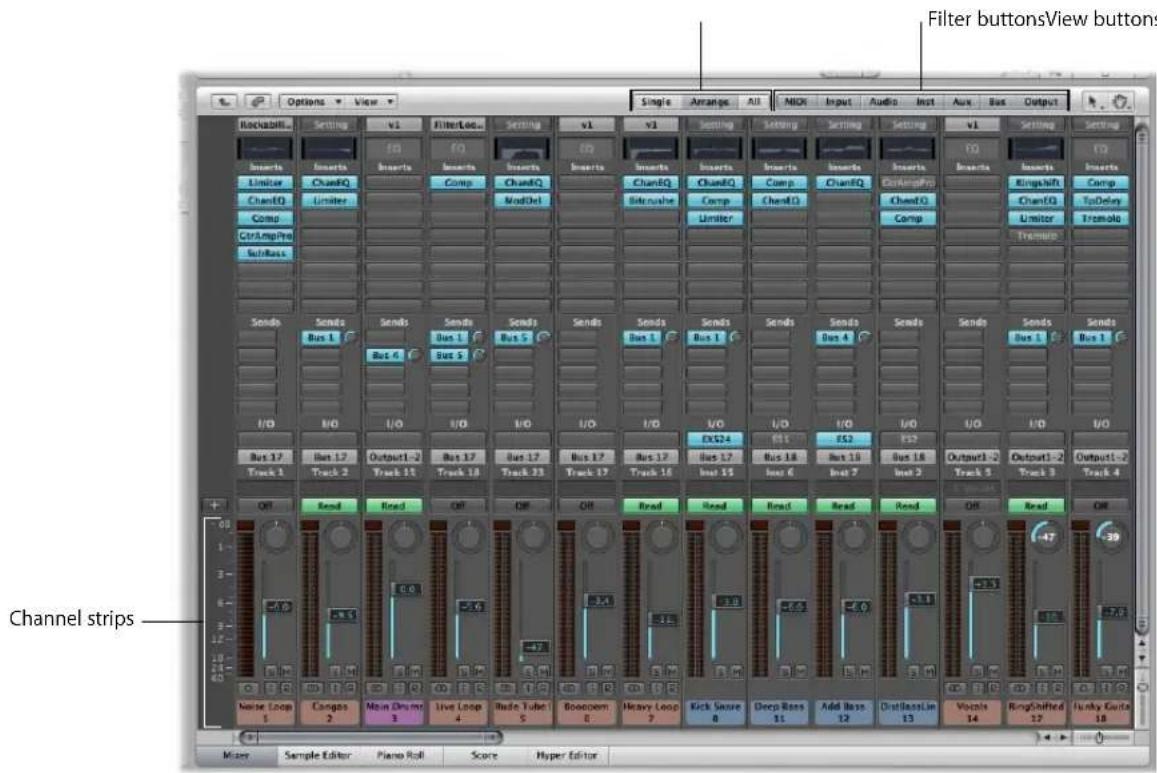This screenshot has height=773, width=1157.
Task: Click the format icon on Vocals strip
Action: point(955,688)
